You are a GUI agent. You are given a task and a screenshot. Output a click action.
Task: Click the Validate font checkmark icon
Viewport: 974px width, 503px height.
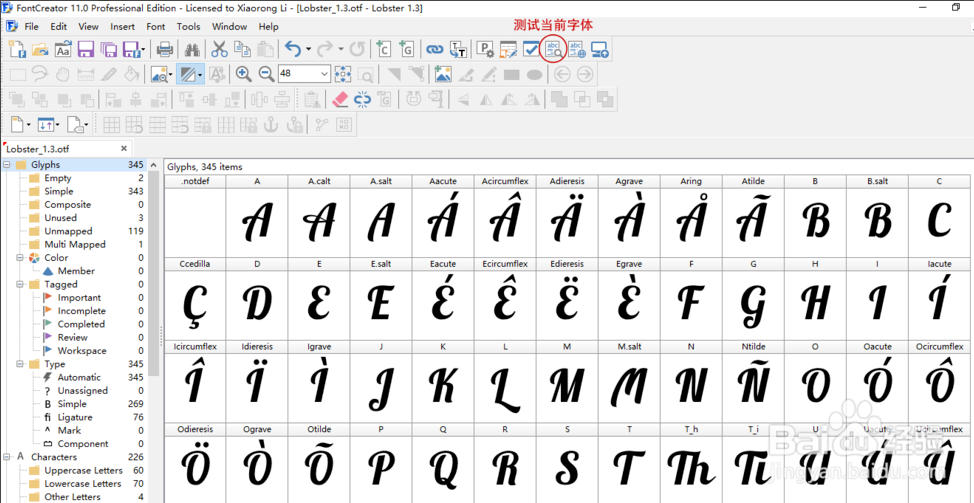(531, 49)
